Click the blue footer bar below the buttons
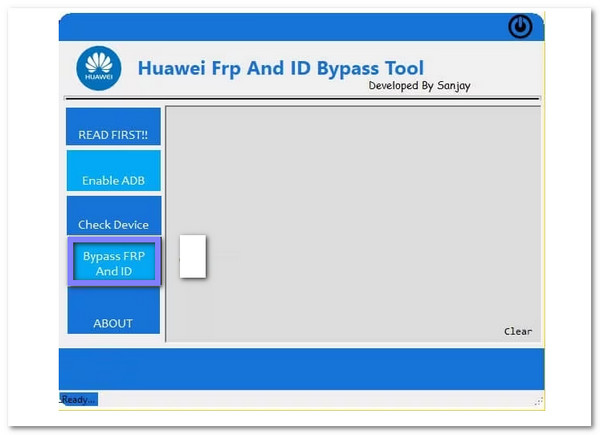This screenshot has height=435, width=600. (300, 368)
